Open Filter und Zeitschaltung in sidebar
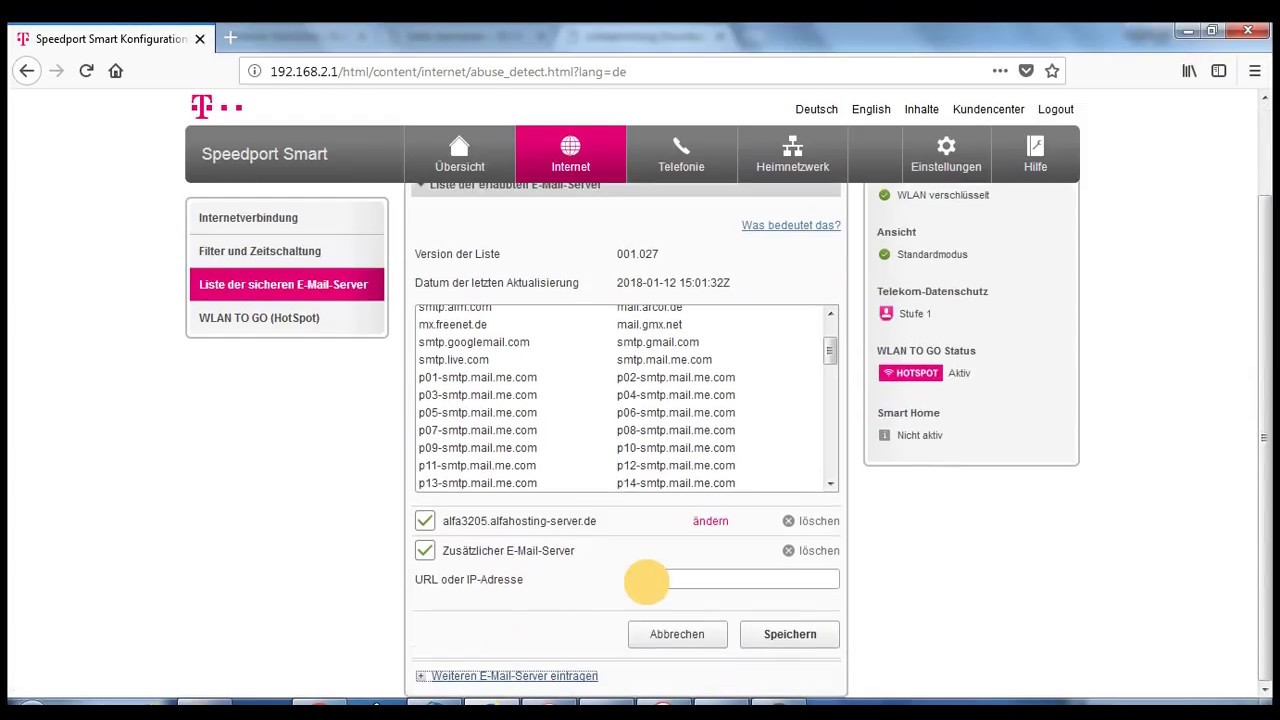Screen dimensions: 1280x720 coord(287,251)
